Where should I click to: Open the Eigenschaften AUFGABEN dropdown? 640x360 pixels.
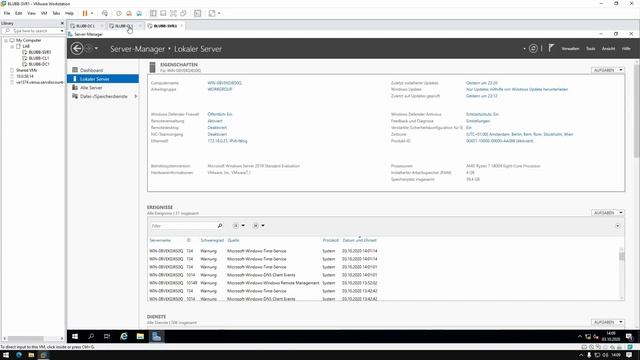(x=608, y=70)
